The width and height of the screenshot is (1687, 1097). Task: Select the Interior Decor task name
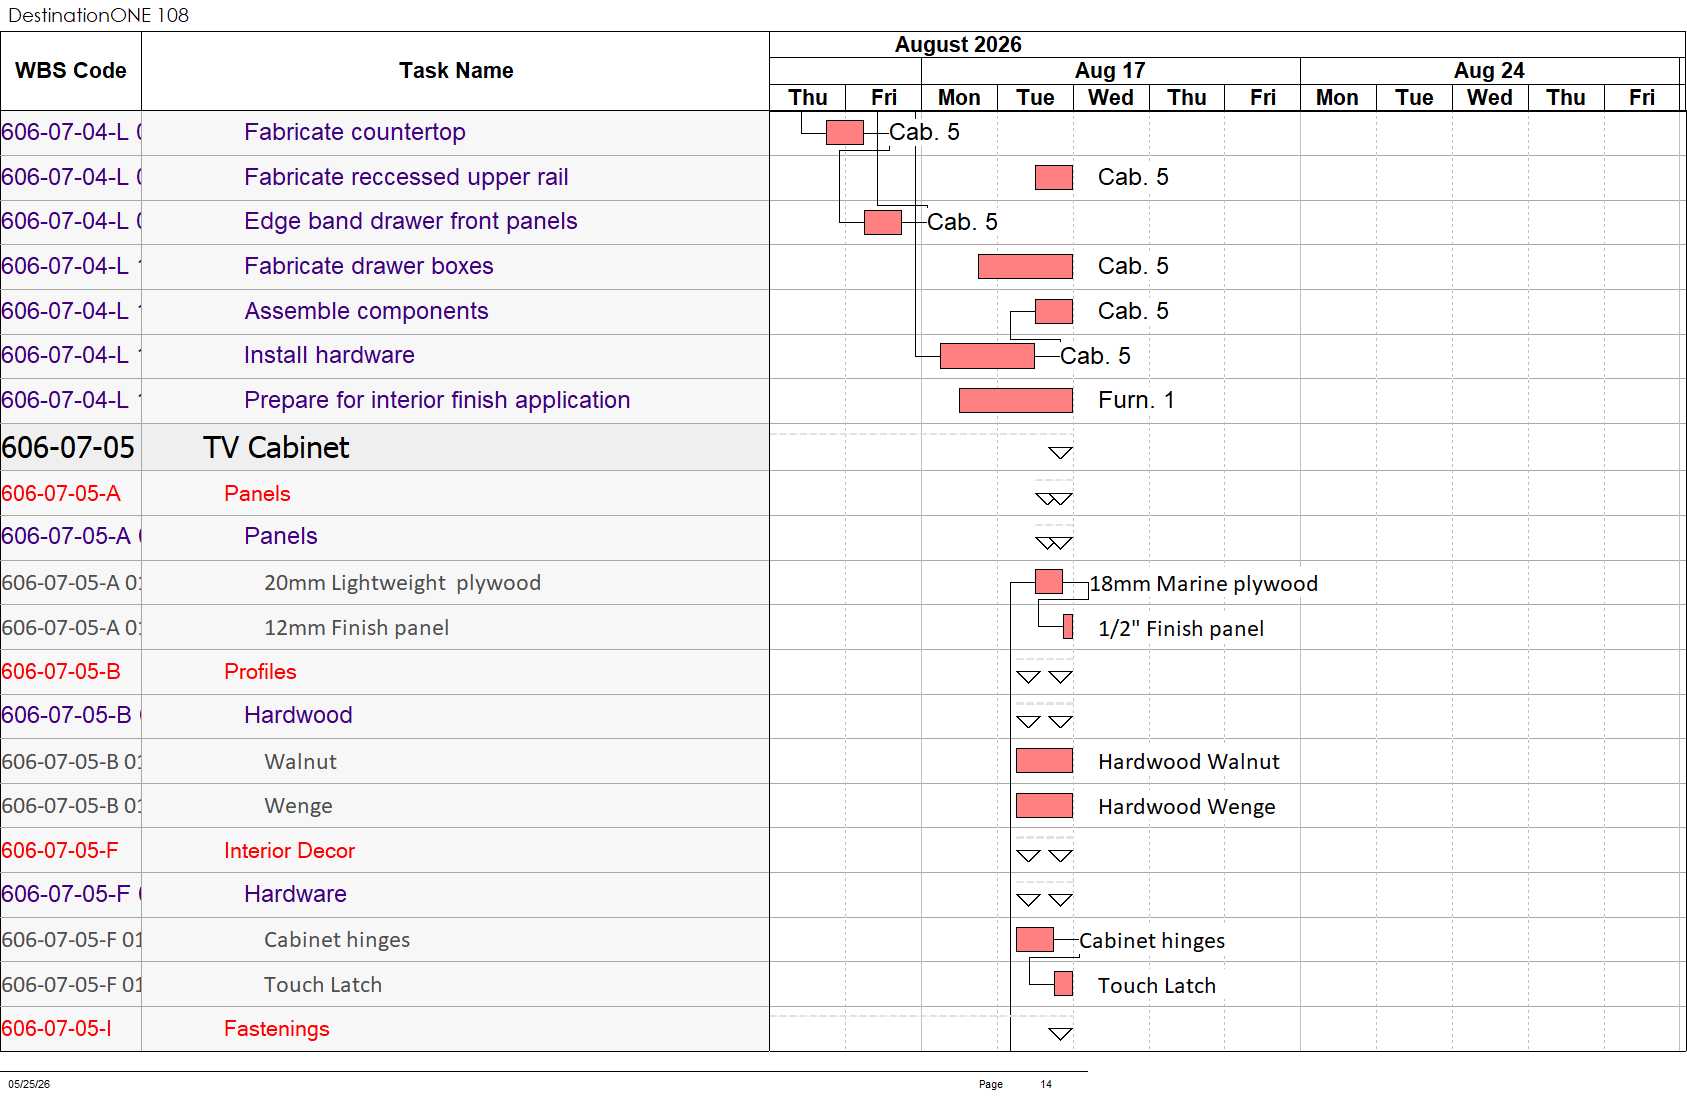289,851
